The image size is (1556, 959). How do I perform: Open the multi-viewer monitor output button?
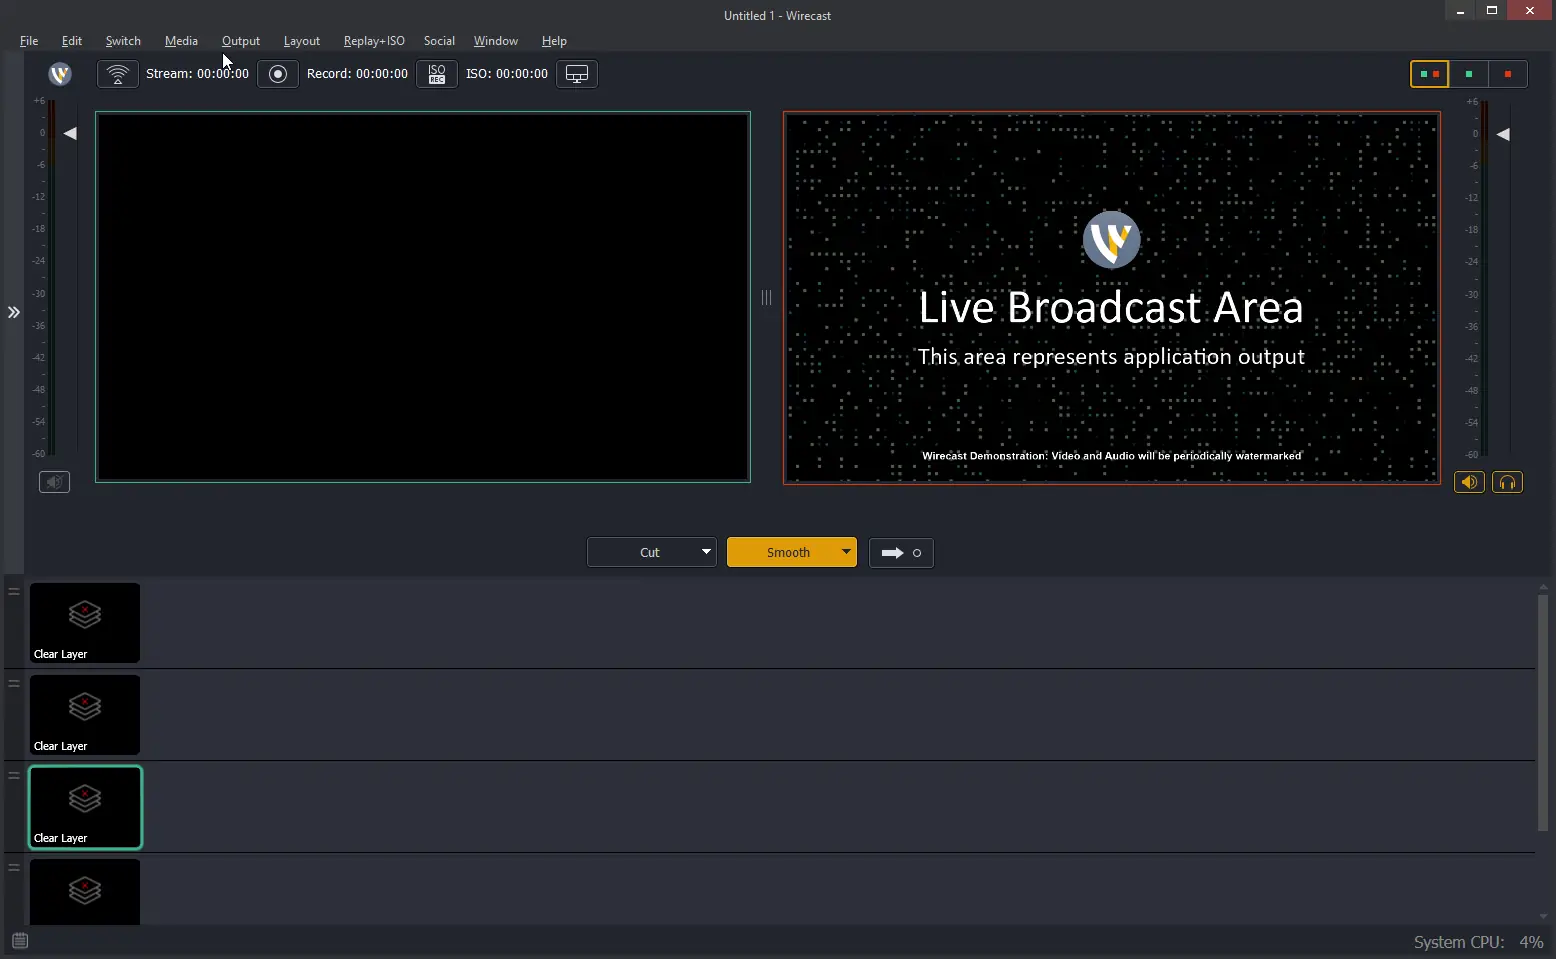pos(577,74)
